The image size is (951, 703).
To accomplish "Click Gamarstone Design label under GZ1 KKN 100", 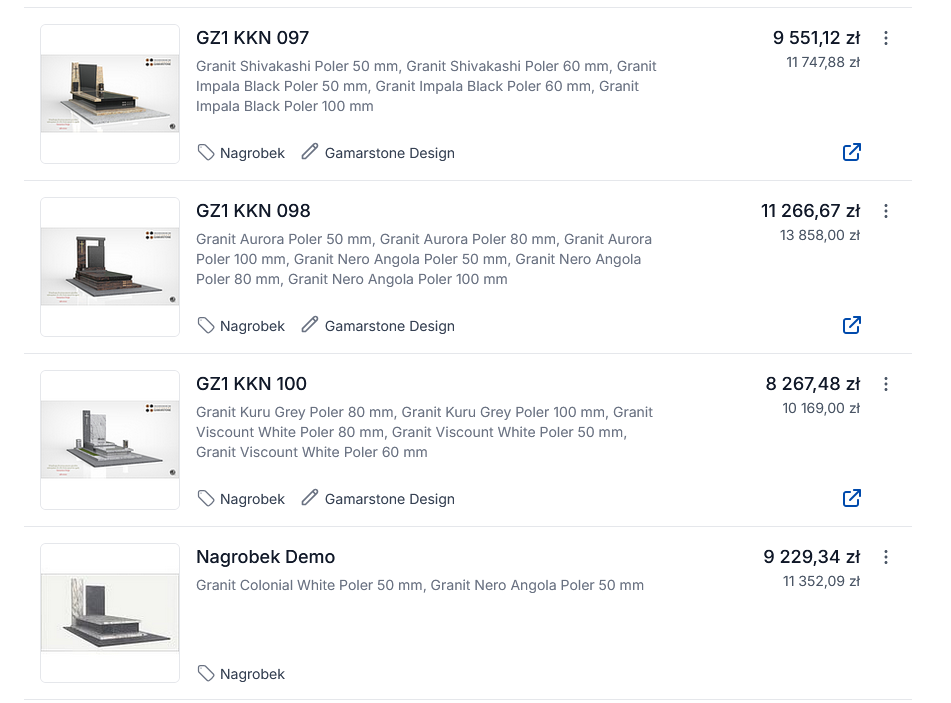I will 389,499.
